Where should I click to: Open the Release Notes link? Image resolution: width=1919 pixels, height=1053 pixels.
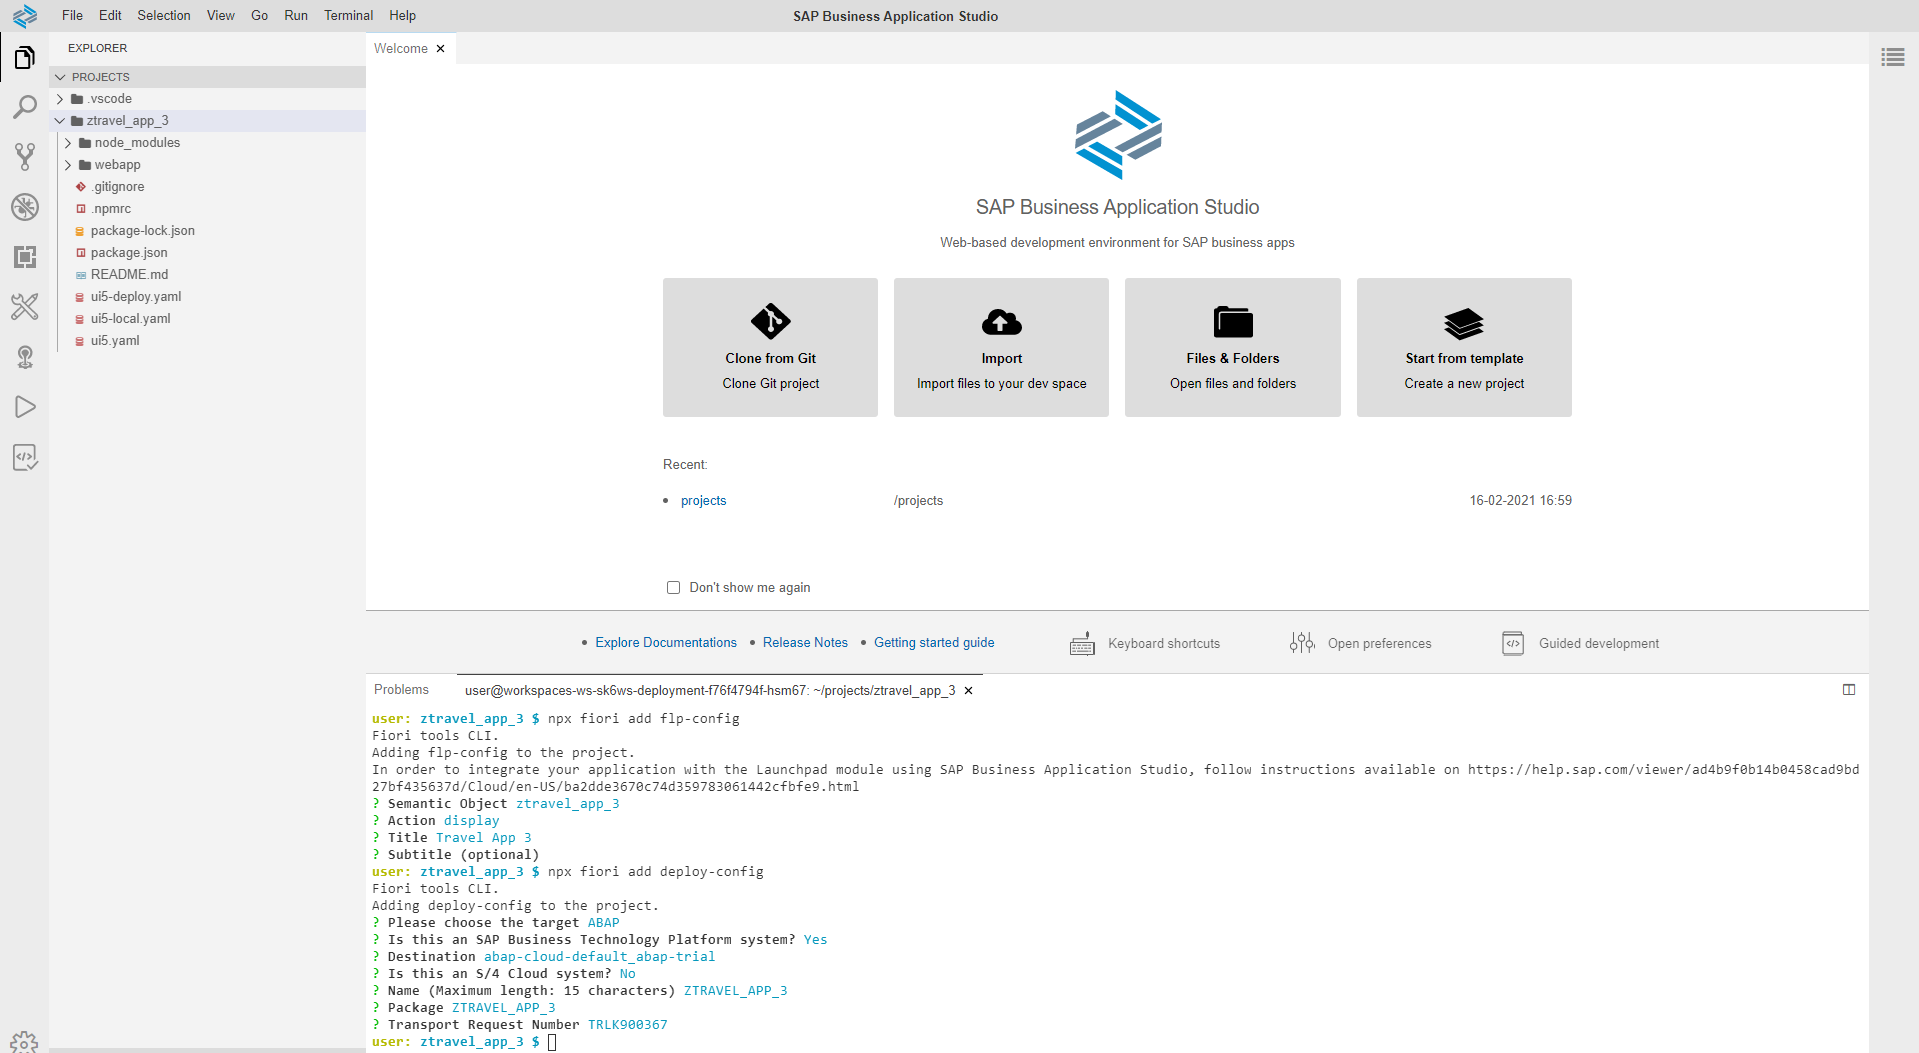[x=805, y=642]
